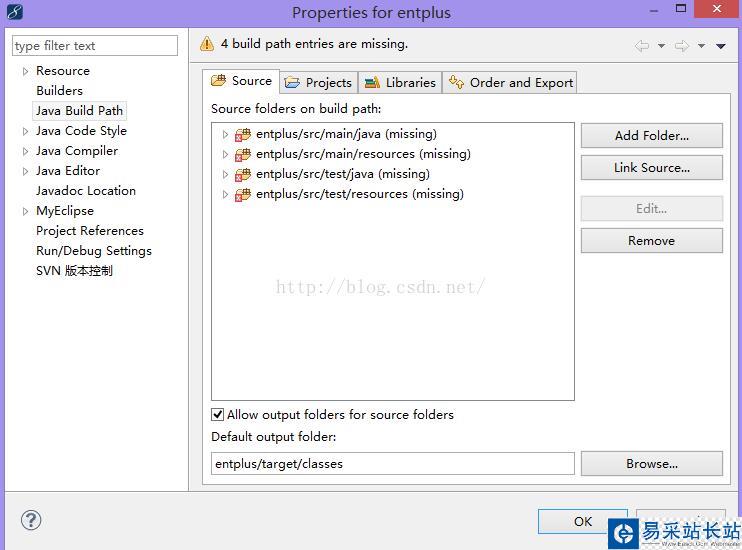Click the Add Folder... button
This screenshot has width=742, height=550.
651,136
